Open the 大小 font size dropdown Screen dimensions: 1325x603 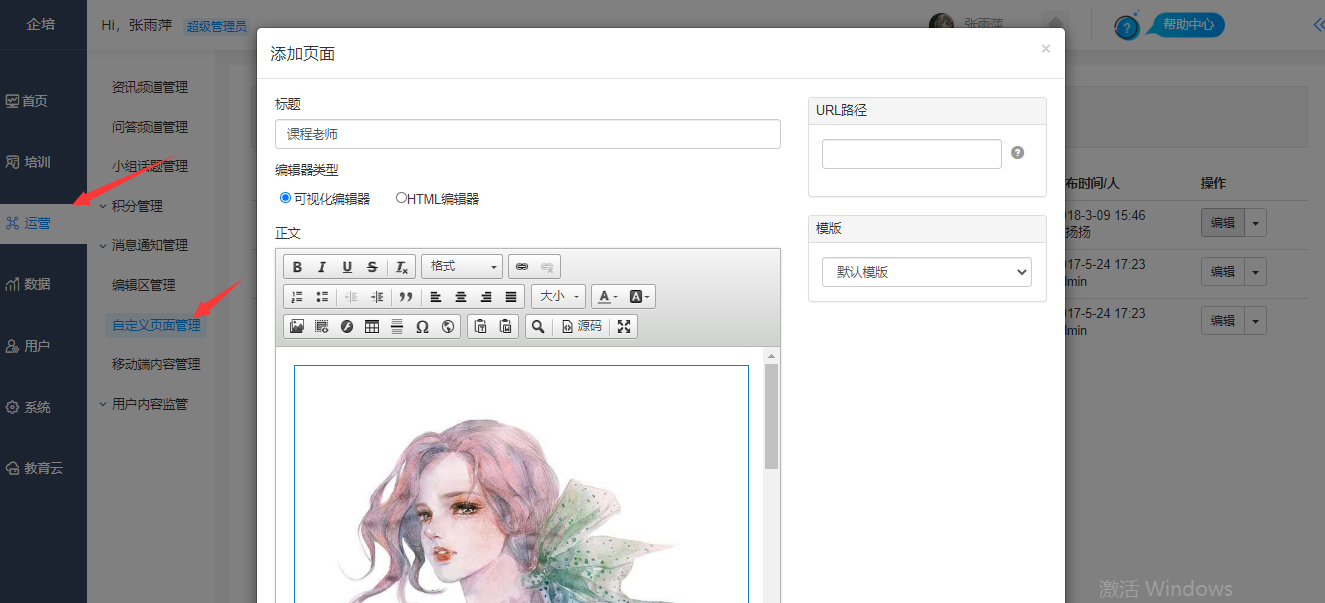(558, 297)
